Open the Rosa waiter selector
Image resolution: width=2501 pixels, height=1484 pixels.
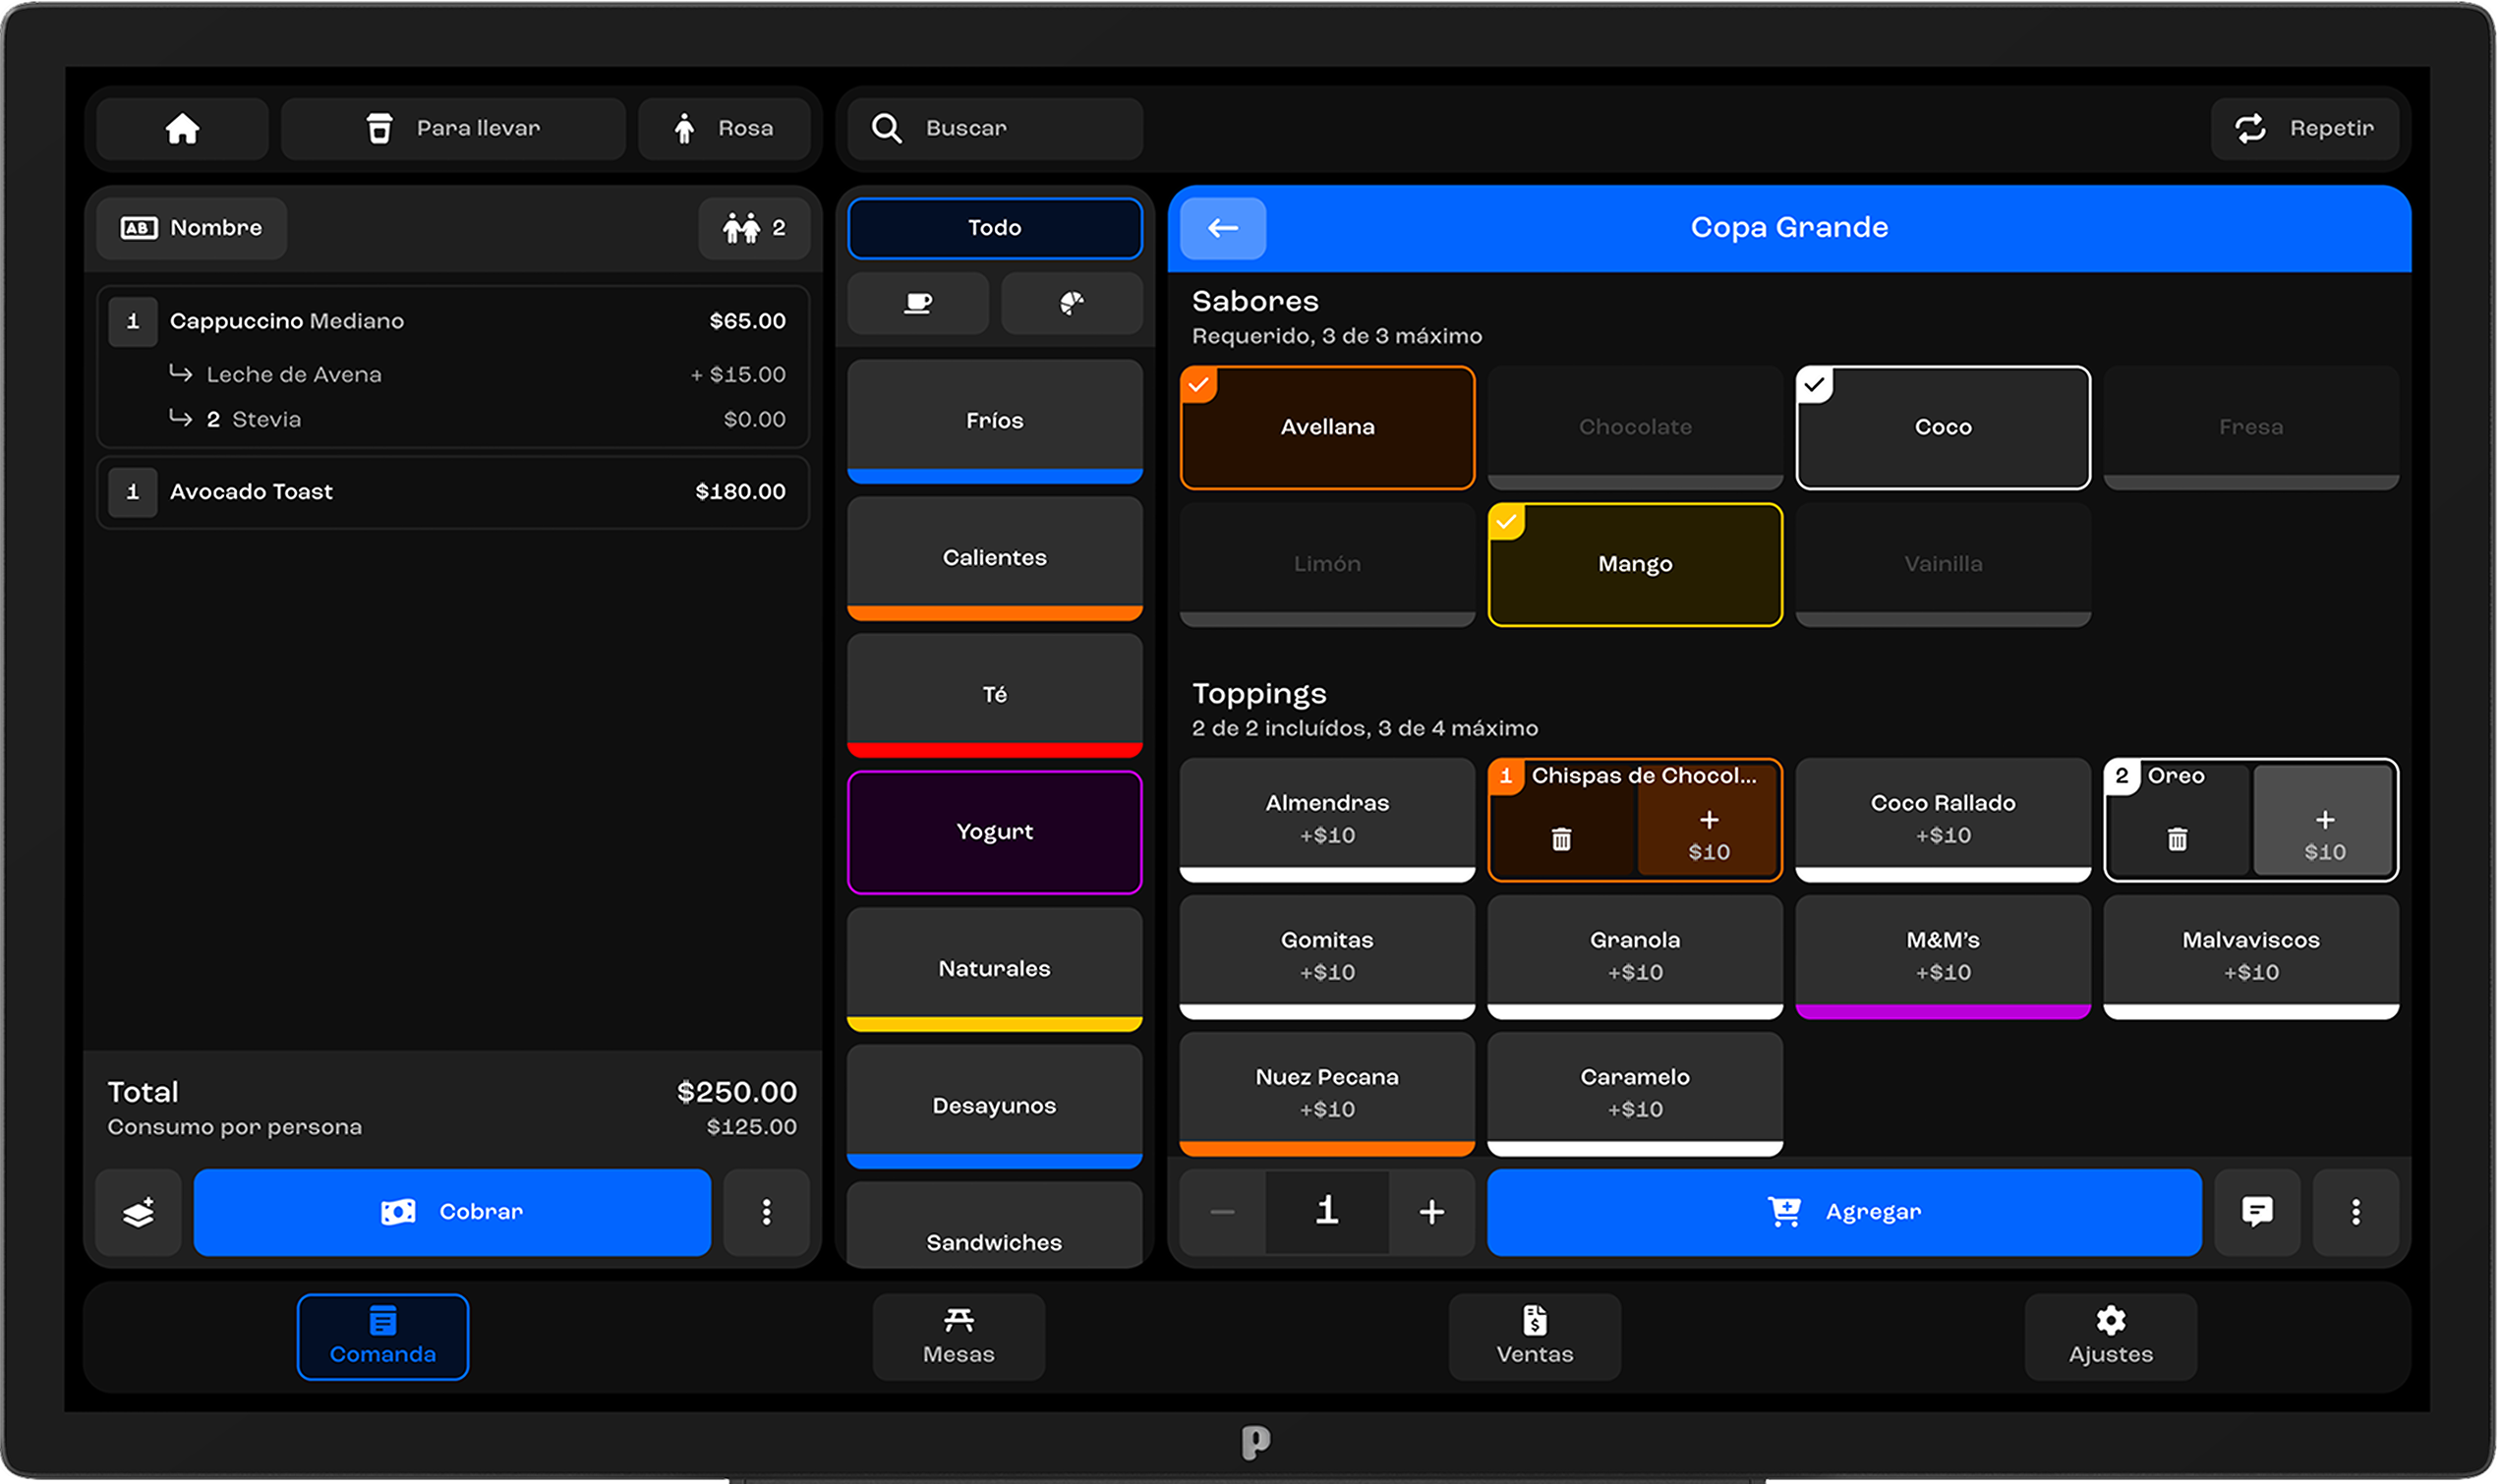click(x=724, y=128)
